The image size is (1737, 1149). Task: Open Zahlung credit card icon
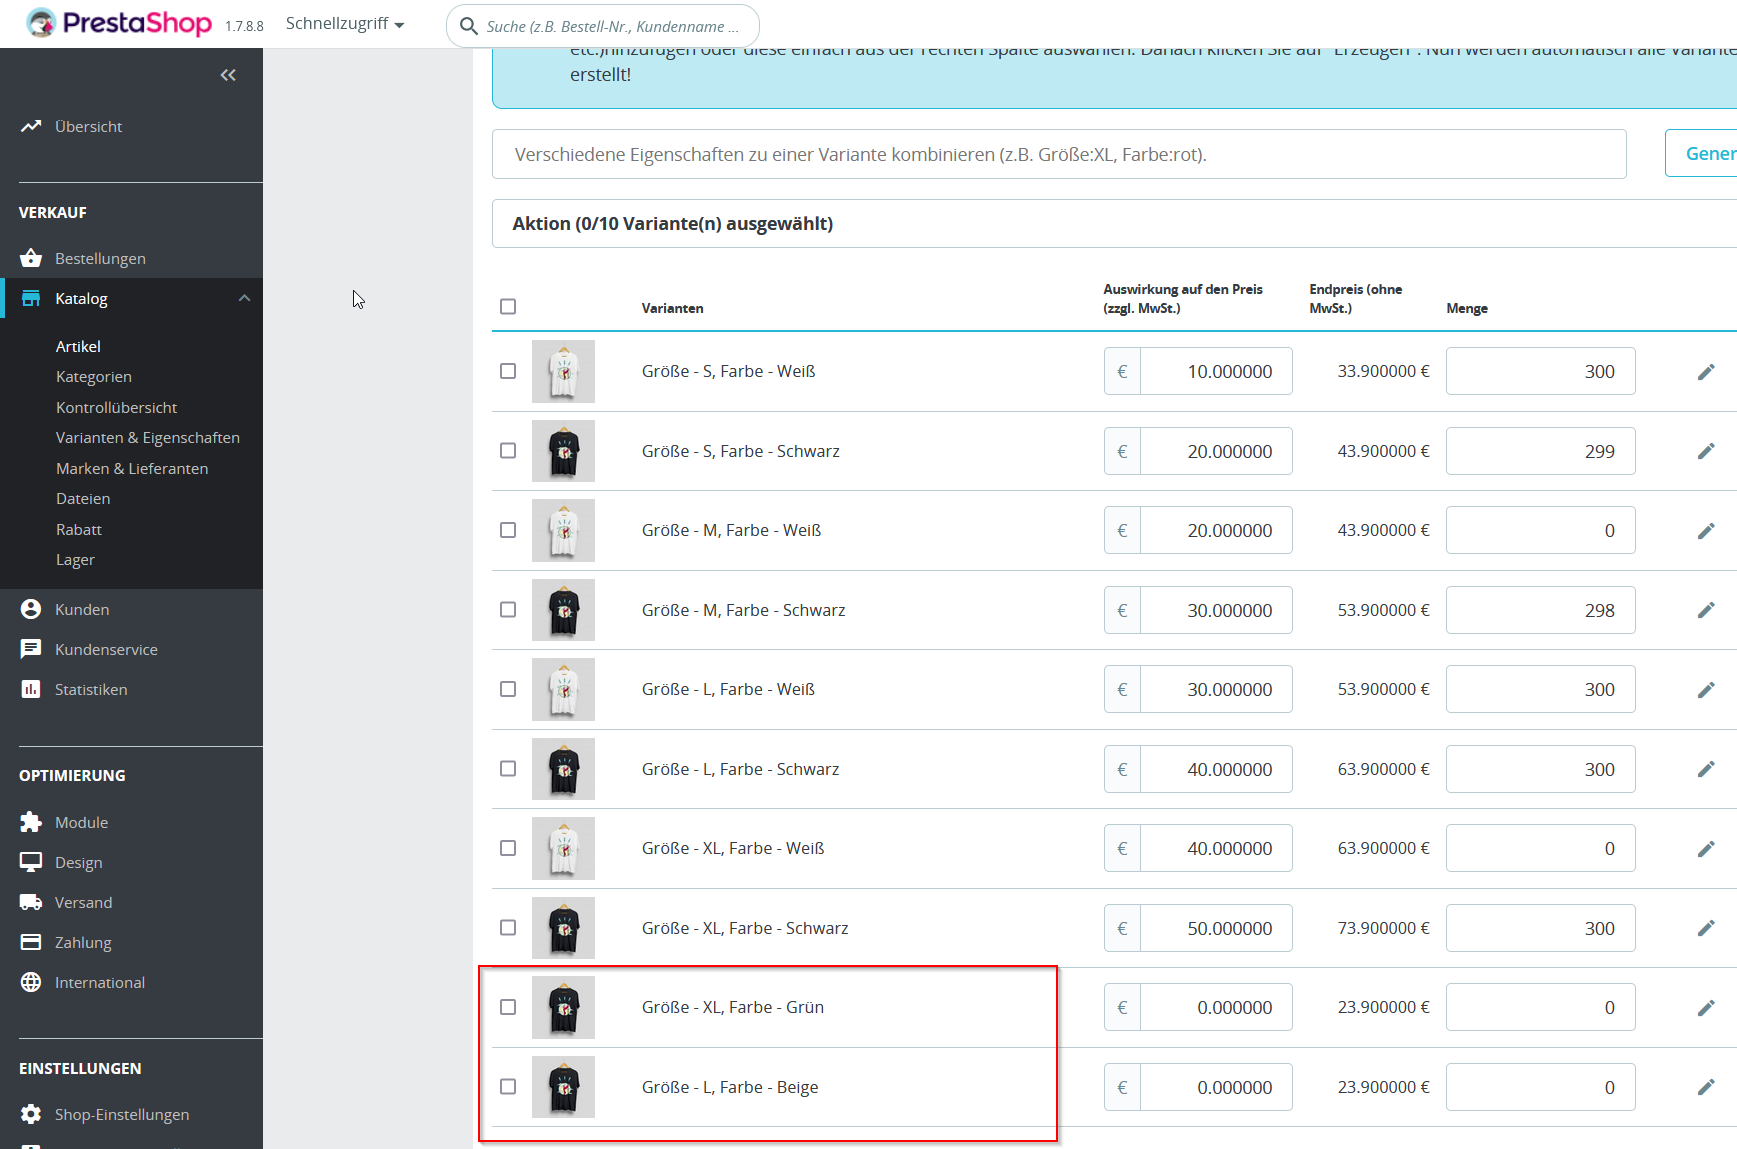pos(31,942)
